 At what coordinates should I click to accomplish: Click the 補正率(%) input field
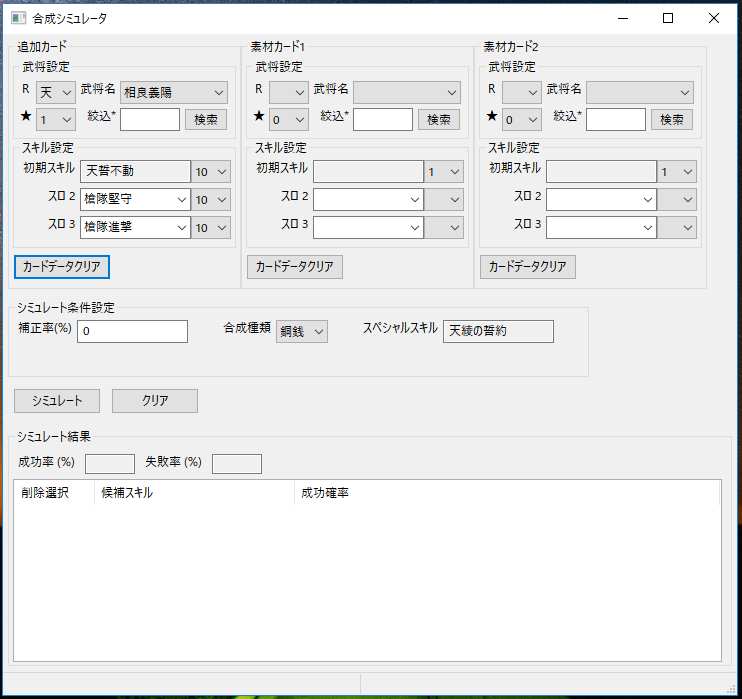point(132,331)
